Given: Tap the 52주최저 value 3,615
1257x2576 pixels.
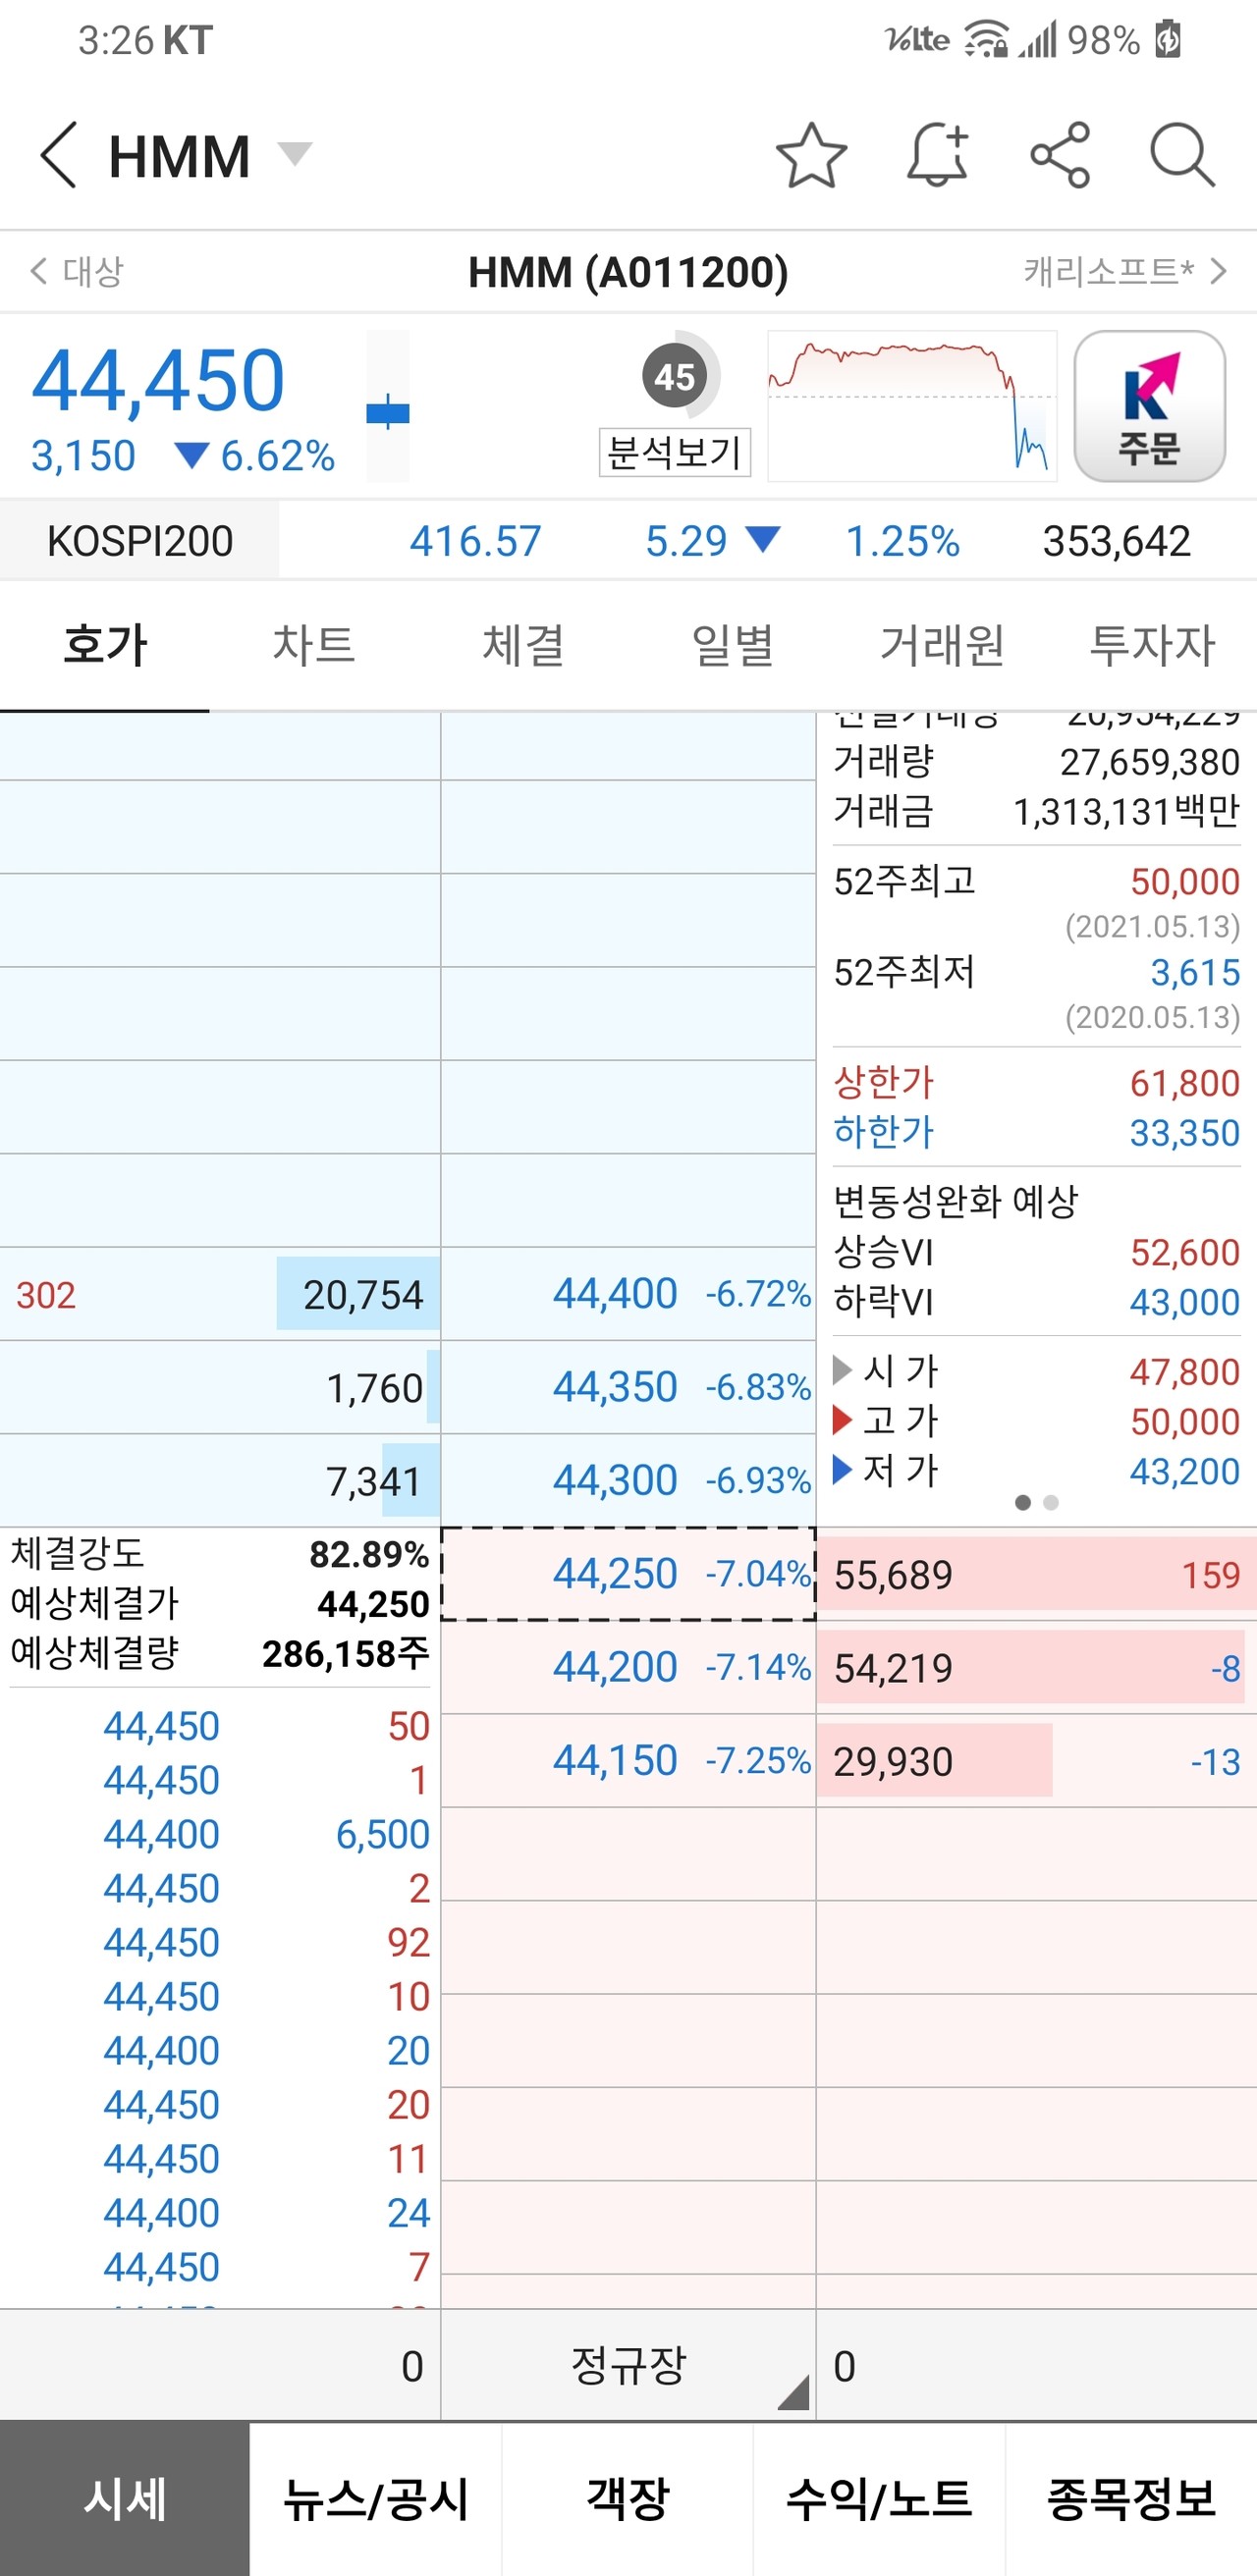Looking at the screenshot, I should click(x=1195, y=972).
